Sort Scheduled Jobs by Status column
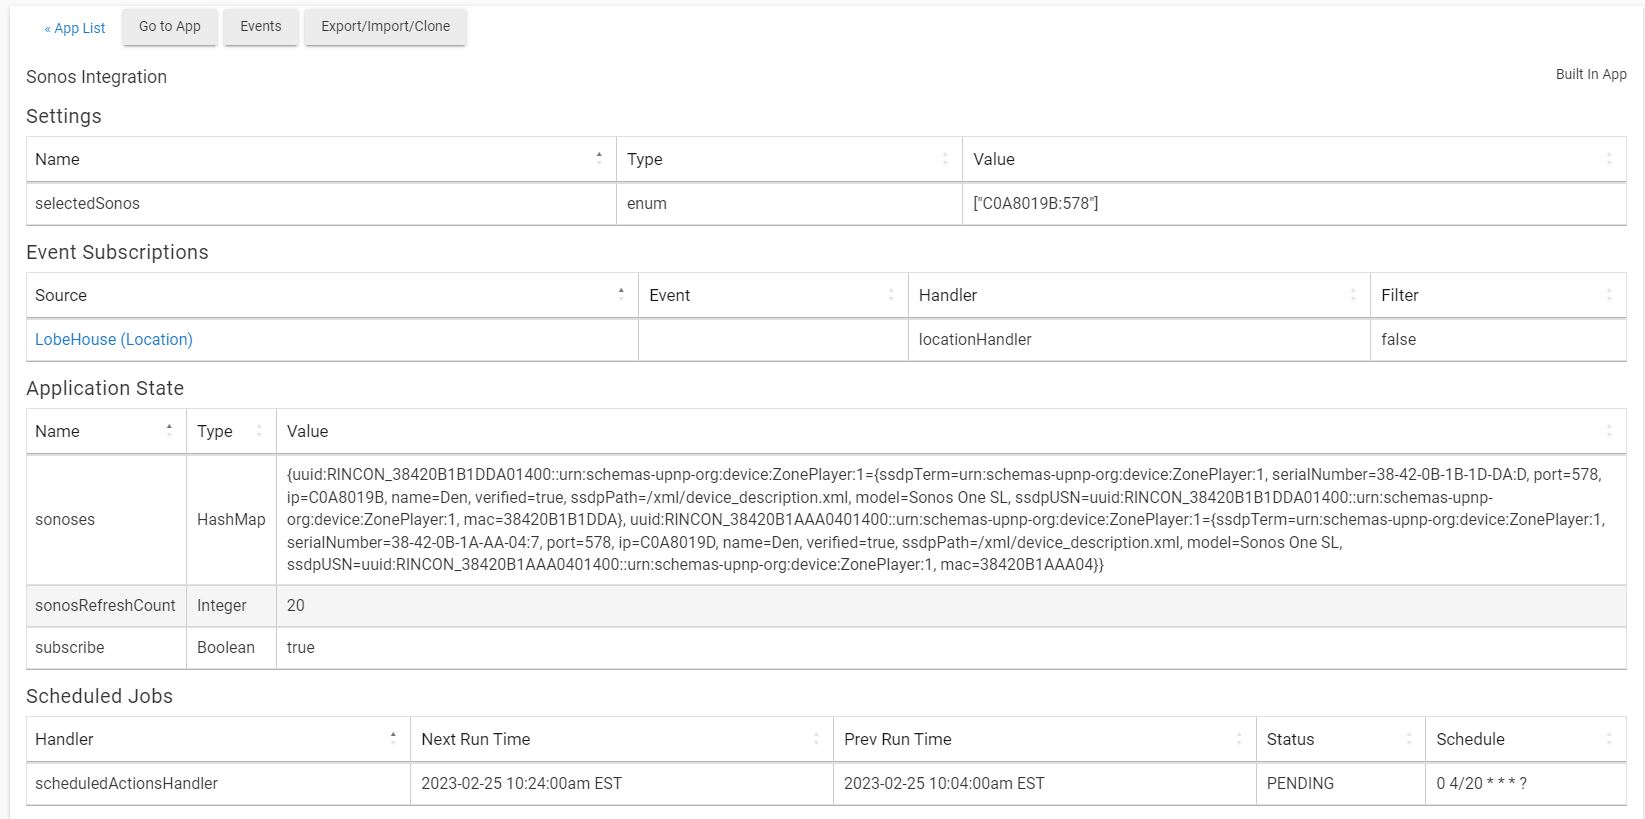Viewport: 1645px width, 819px height. coord(1340,739)
